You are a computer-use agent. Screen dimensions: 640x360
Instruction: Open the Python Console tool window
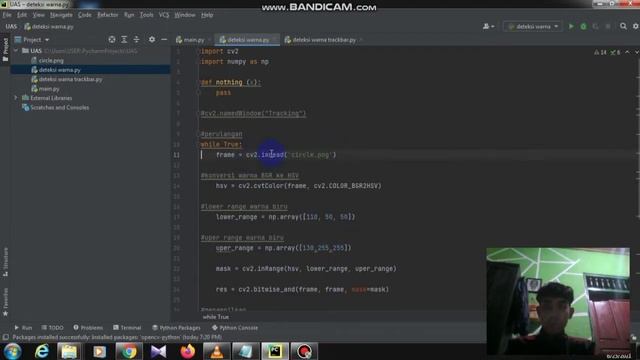click(x=235, y=327)
